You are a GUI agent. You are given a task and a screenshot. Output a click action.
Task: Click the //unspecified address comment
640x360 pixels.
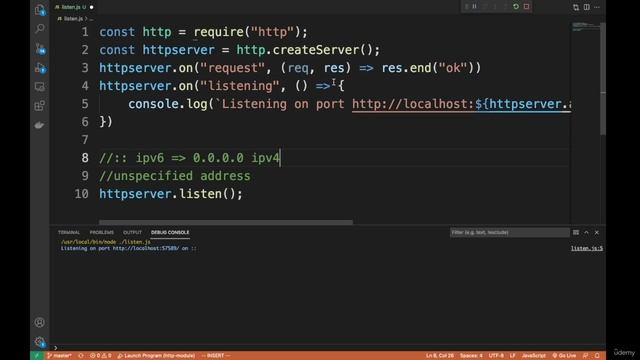pos(175,176)
